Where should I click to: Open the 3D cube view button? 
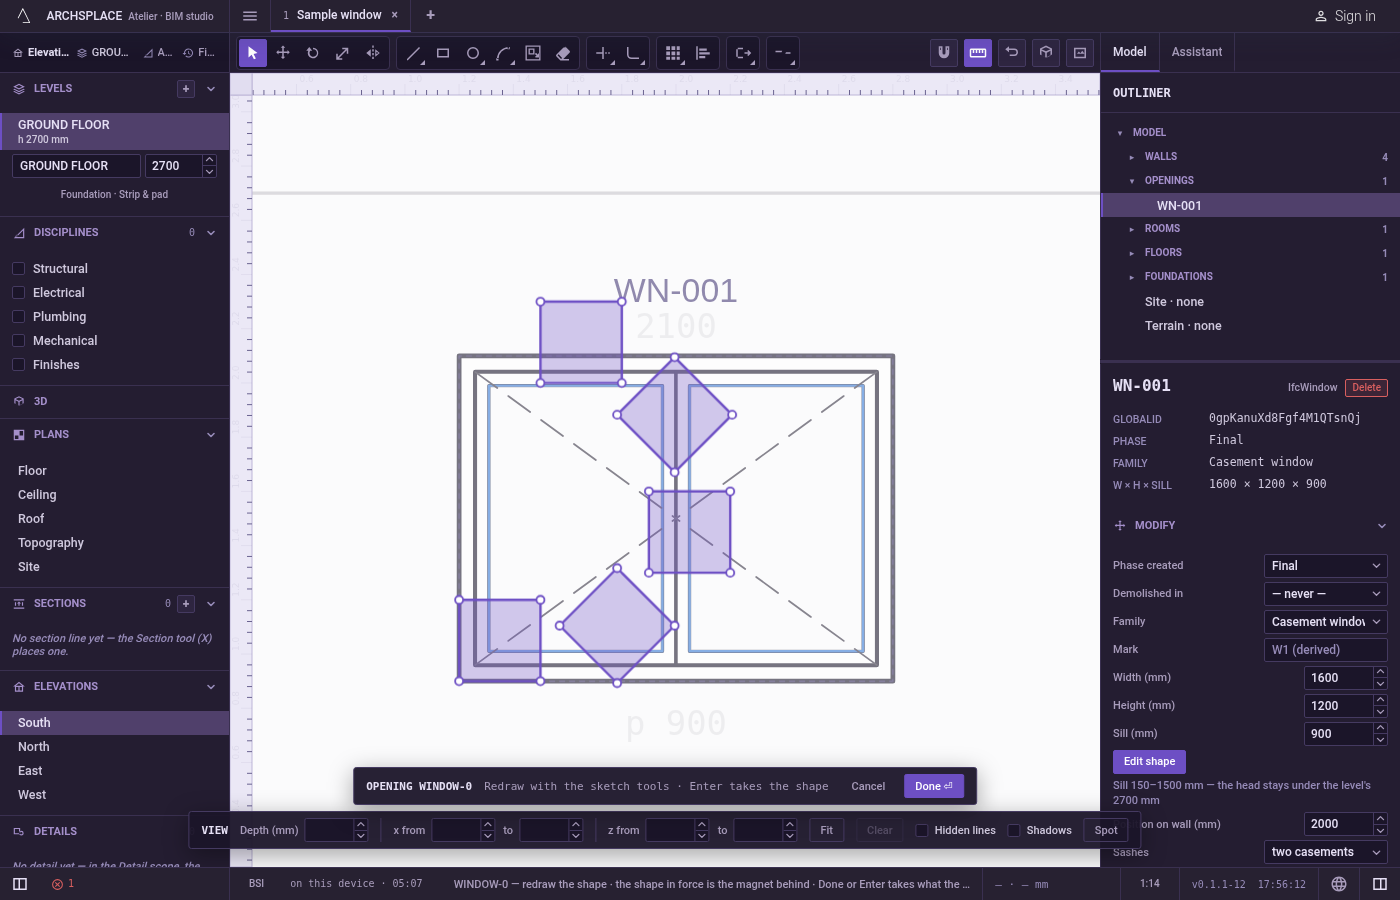[1046, 53]
